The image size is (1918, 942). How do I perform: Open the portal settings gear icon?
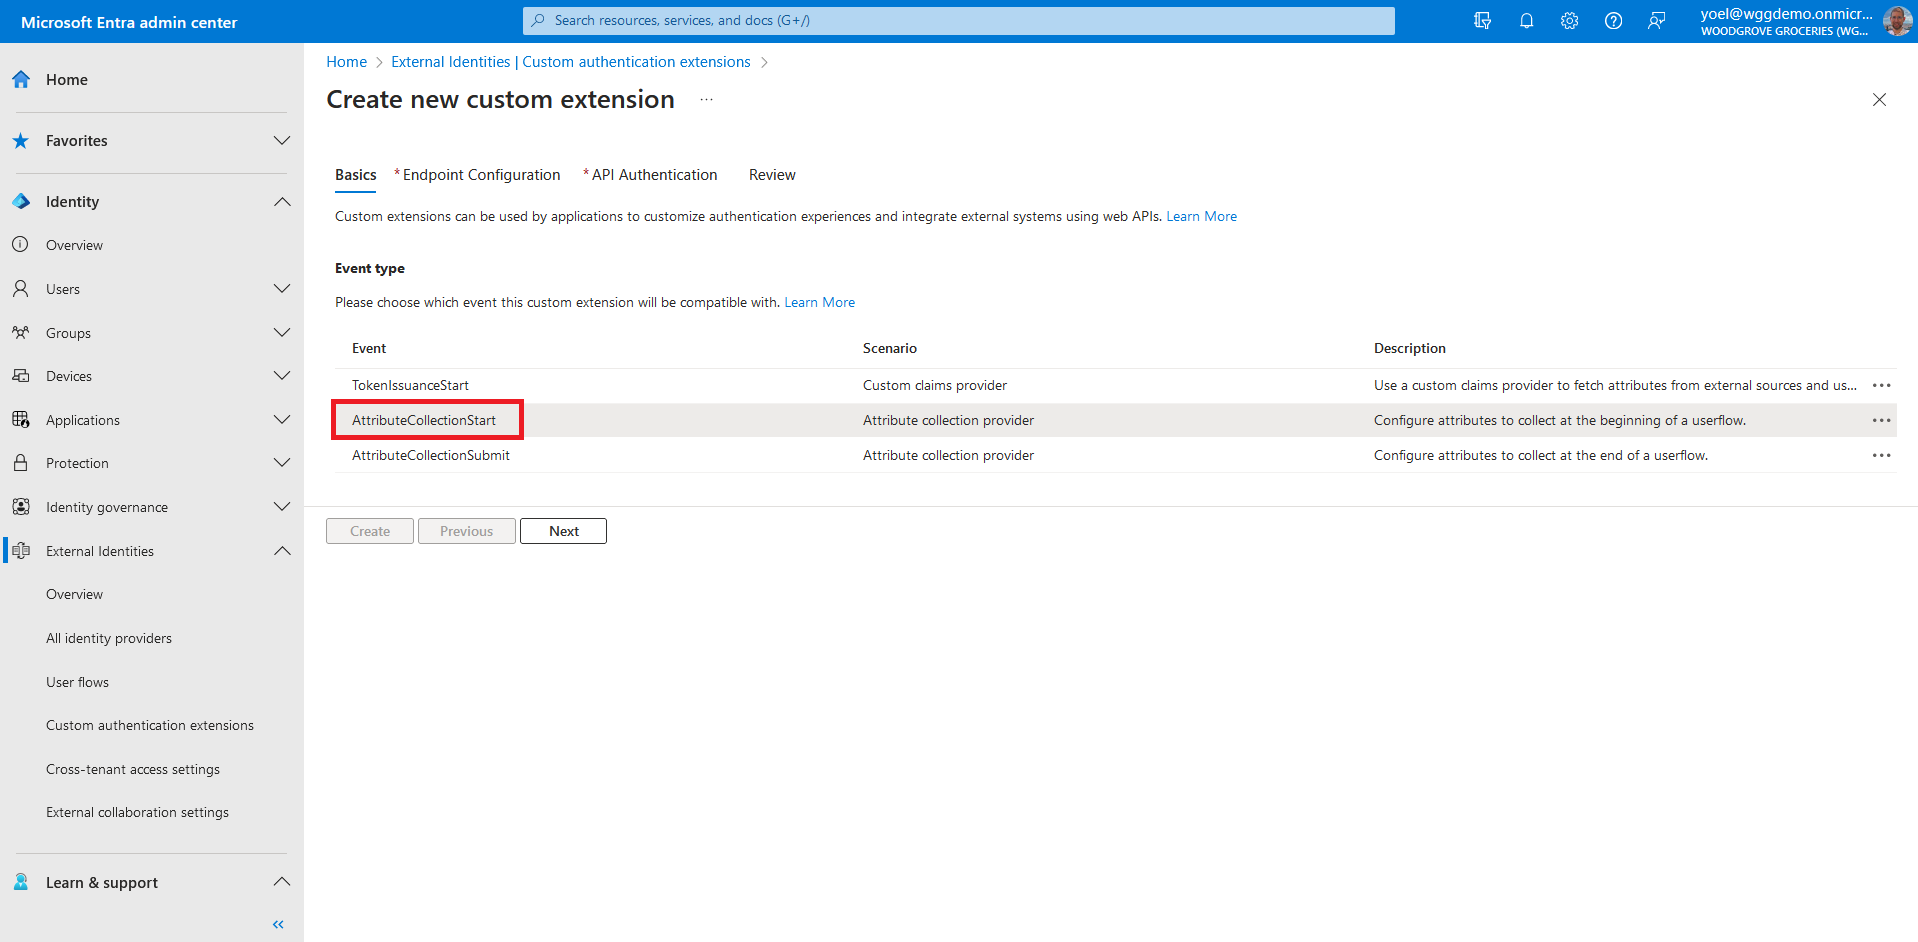(1569, 21)
